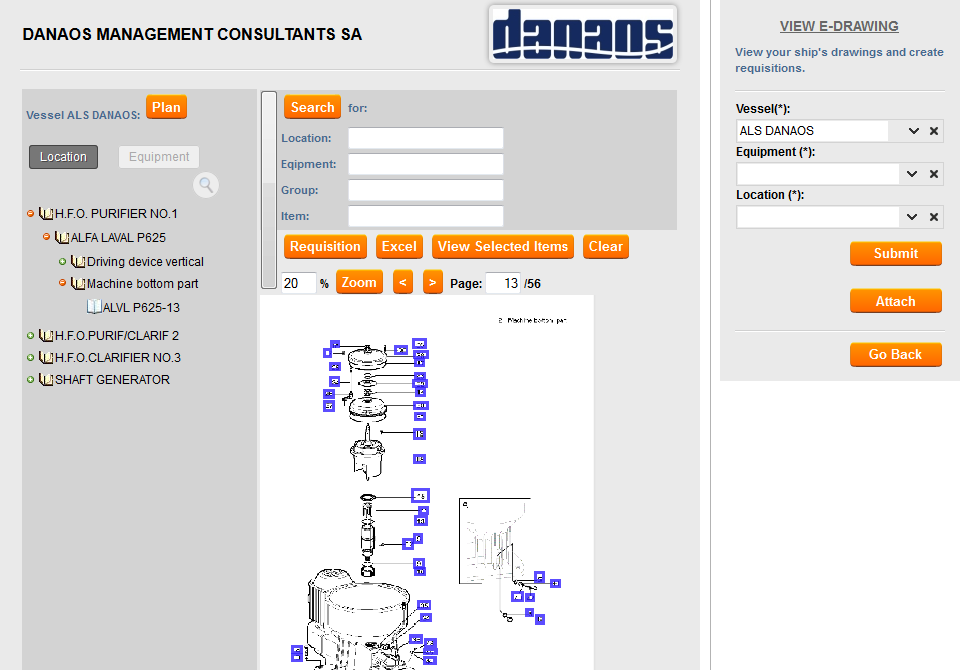
Task: Expand the H.F.O.PURIF/CLARIF 2 node
Action: coord(30,335)
